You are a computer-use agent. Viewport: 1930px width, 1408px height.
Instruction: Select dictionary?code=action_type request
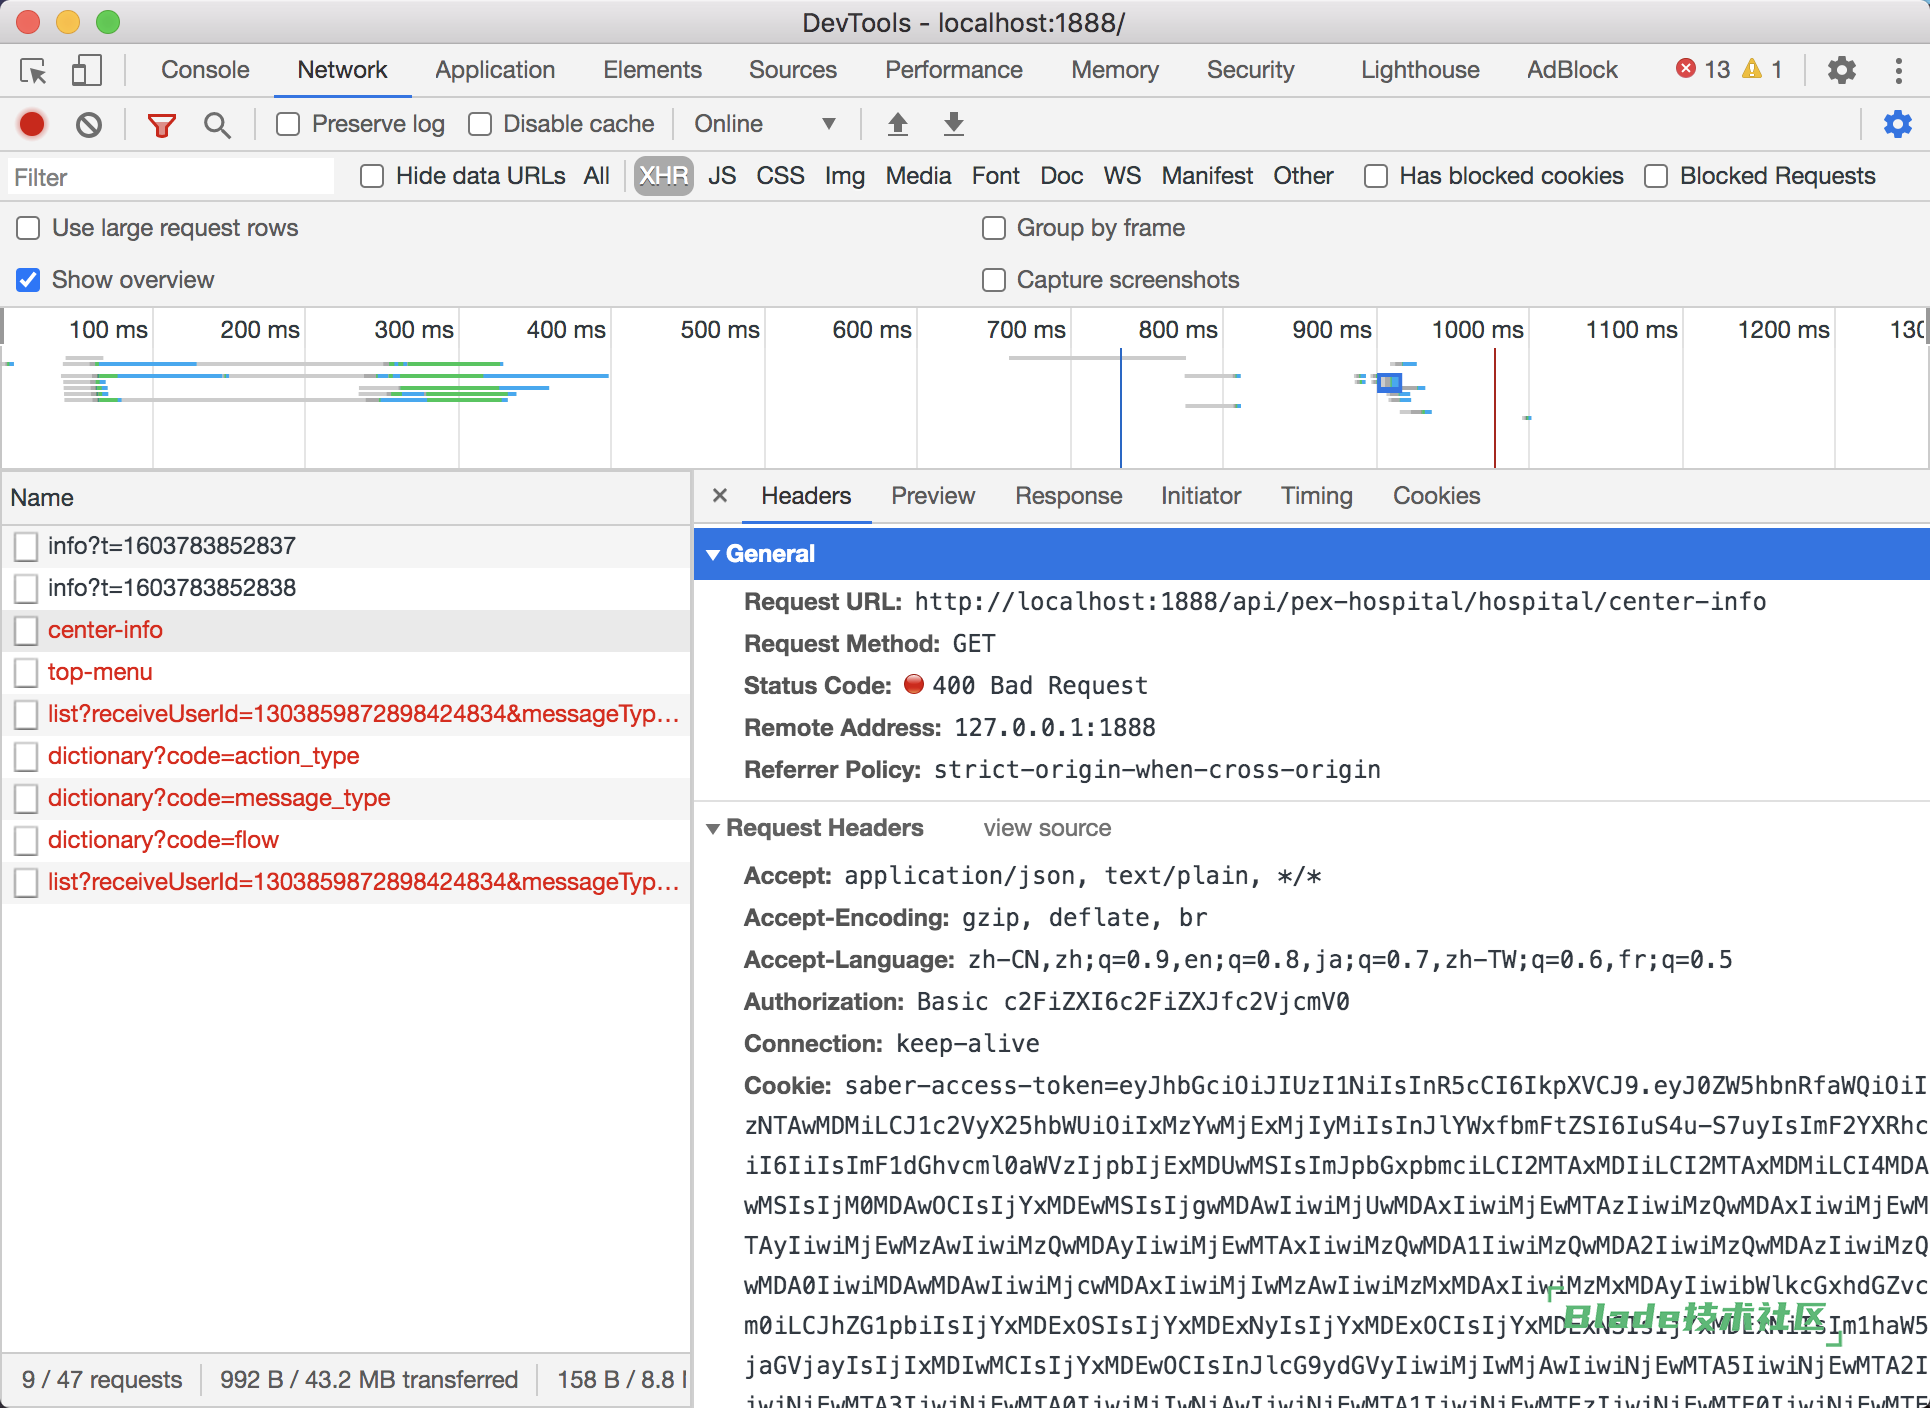point(346,756)
